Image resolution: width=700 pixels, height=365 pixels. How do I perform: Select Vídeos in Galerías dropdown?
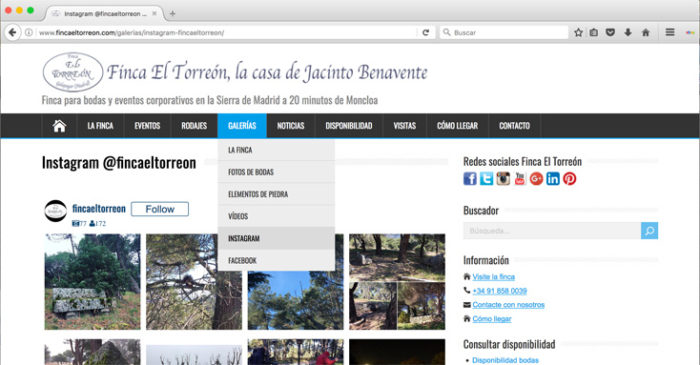pos(276,216)
